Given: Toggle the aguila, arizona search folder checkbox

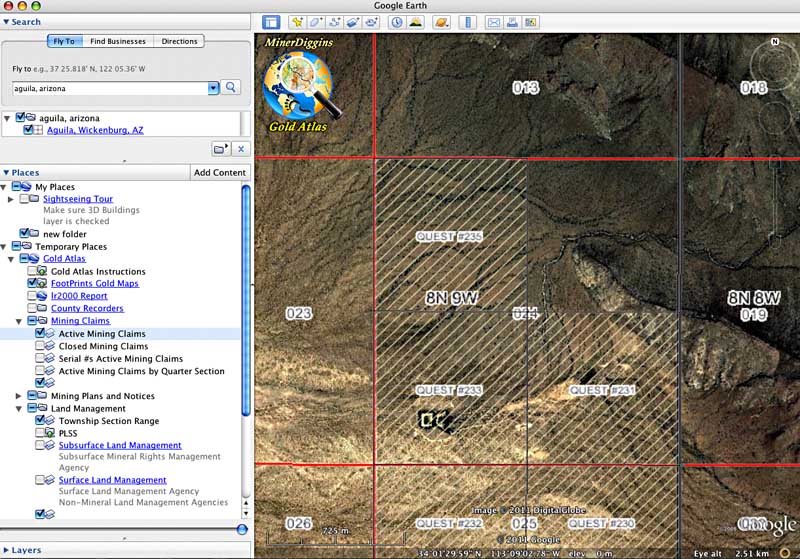Looking at the screenshot, I should point(20,117).
